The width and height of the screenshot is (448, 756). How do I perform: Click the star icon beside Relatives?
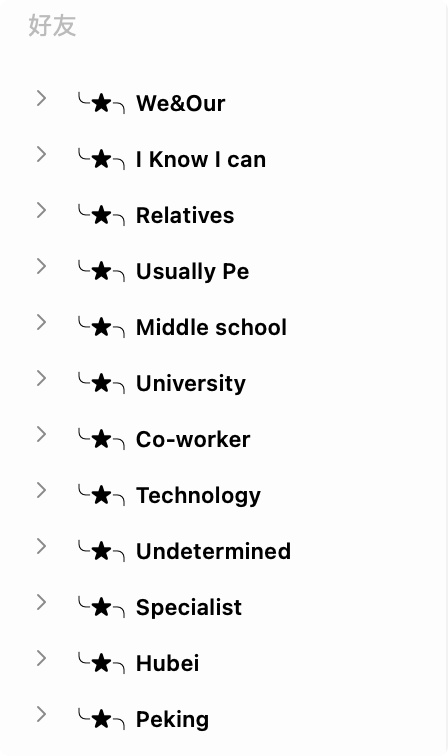coord(101,215)
